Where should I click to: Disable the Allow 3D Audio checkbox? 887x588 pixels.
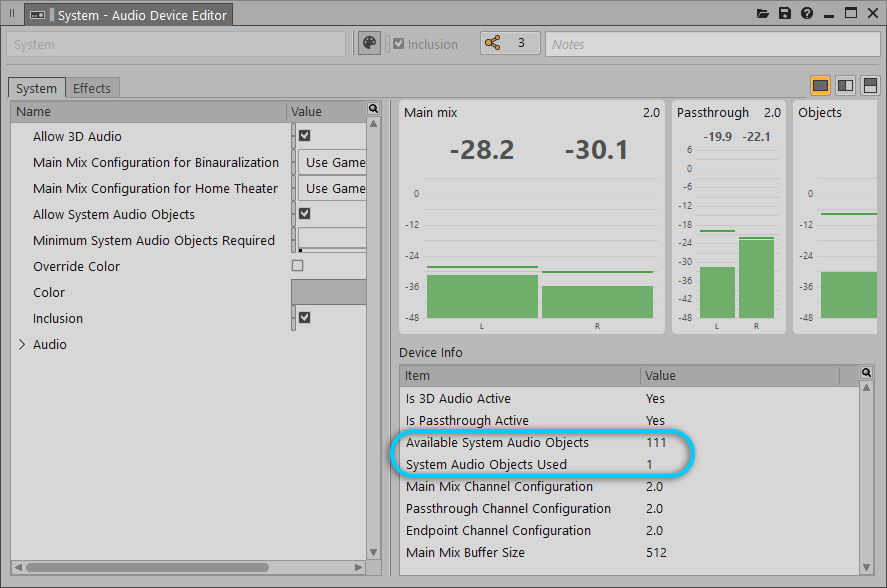coord(304,136)
